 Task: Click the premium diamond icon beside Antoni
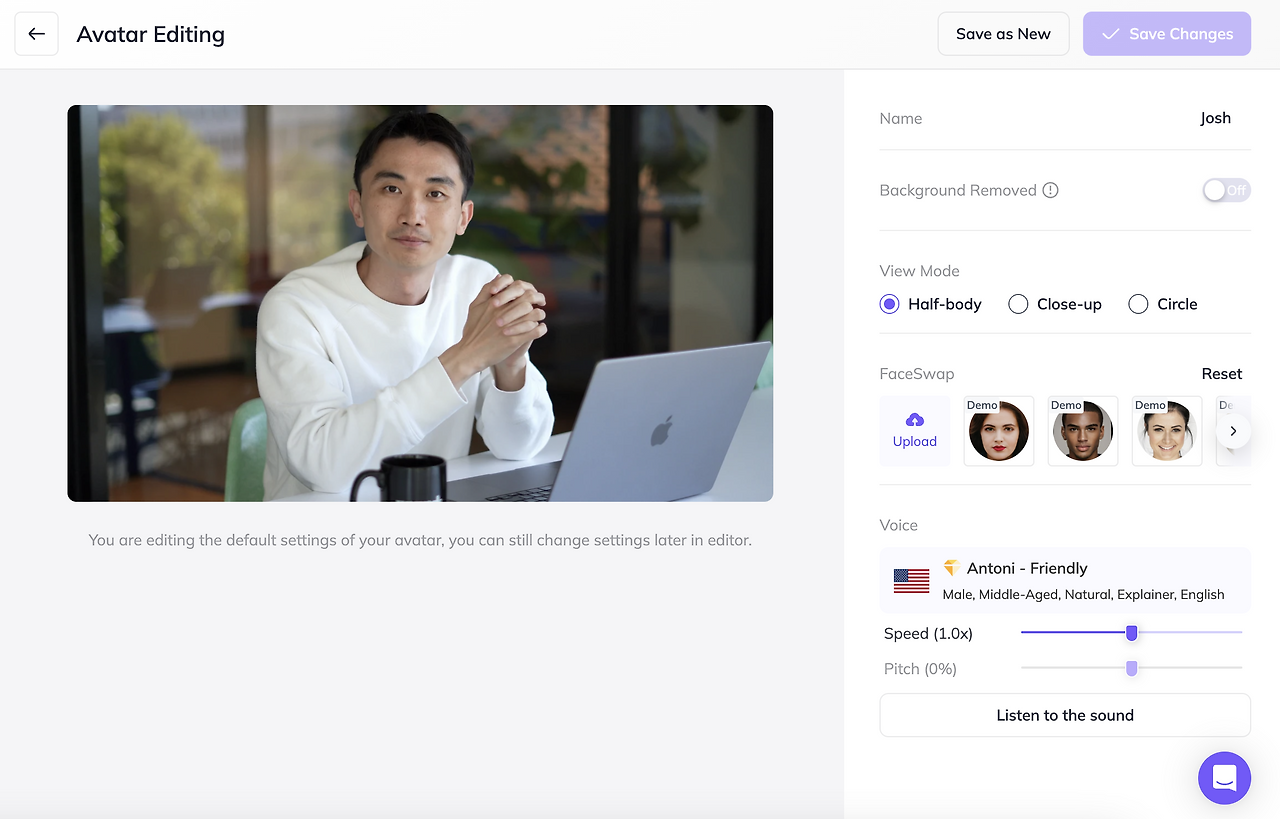pos(951,567)
